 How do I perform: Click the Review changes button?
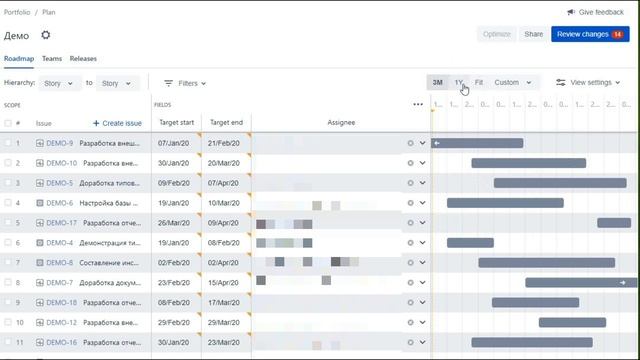pyautogui.click(x=590, y=34)
